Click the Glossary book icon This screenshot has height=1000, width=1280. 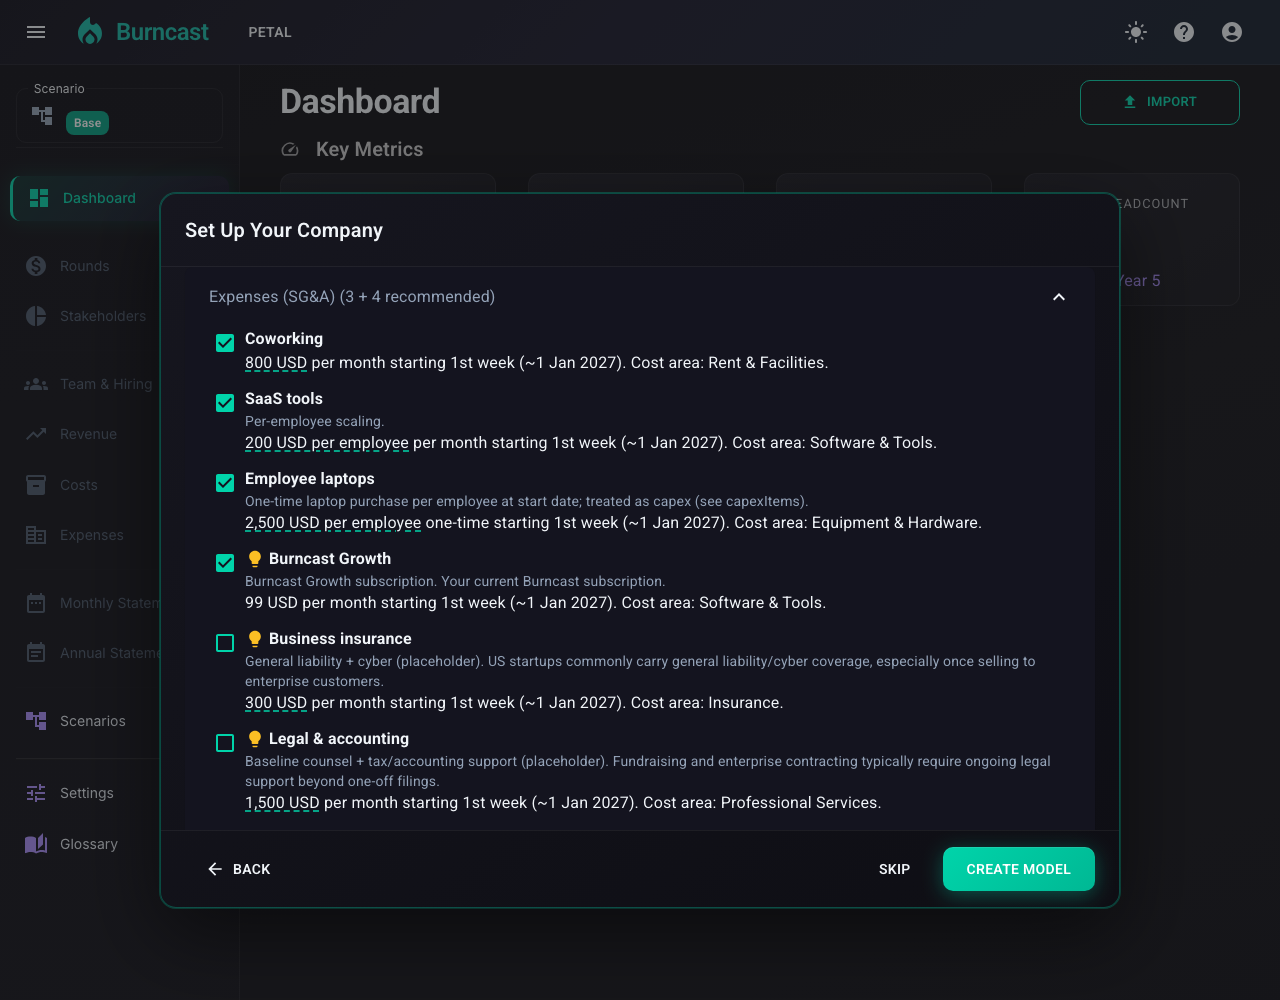36,844
